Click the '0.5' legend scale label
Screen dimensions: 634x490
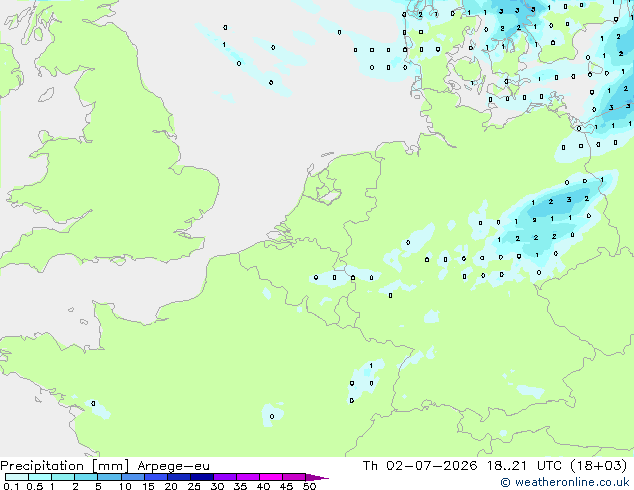tap(35, 486)
